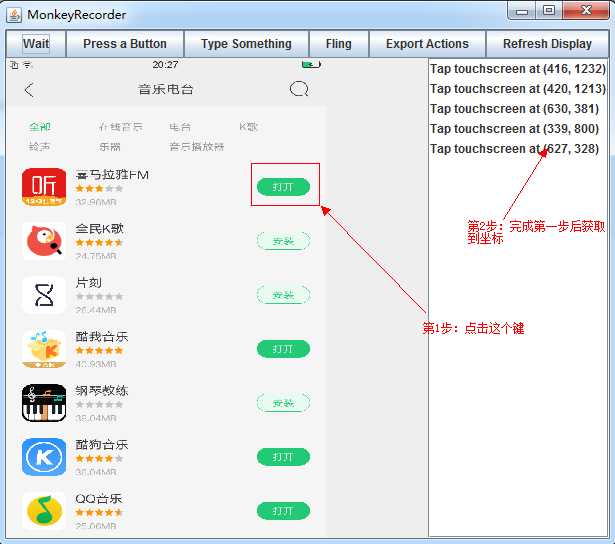This screenshot has width=615, height=544.
Task: Select the 铃声 category tab
Action: click(x=40, y=147)
